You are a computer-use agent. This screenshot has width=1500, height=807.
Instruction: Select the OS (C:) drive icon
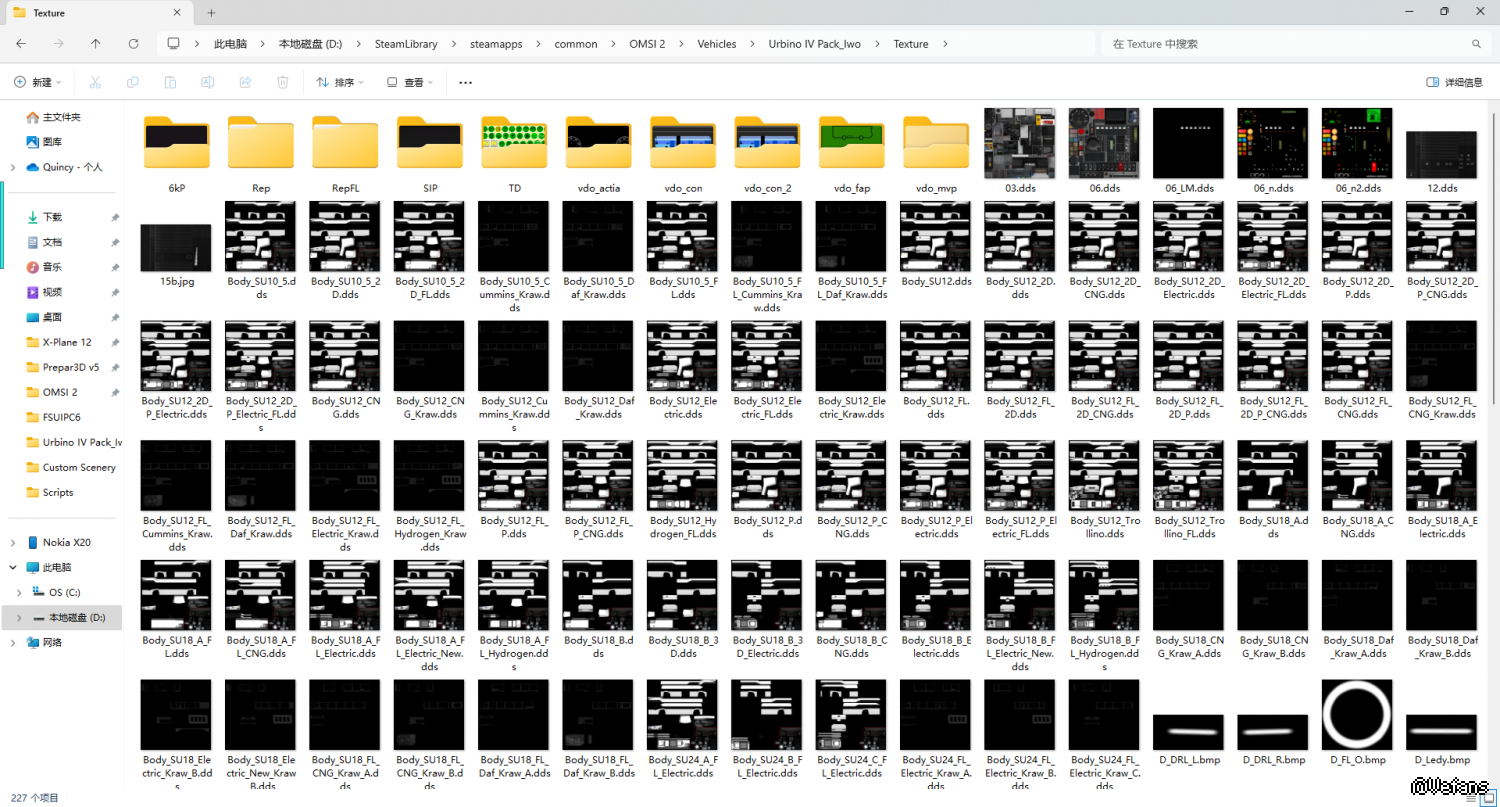point(37,592)
